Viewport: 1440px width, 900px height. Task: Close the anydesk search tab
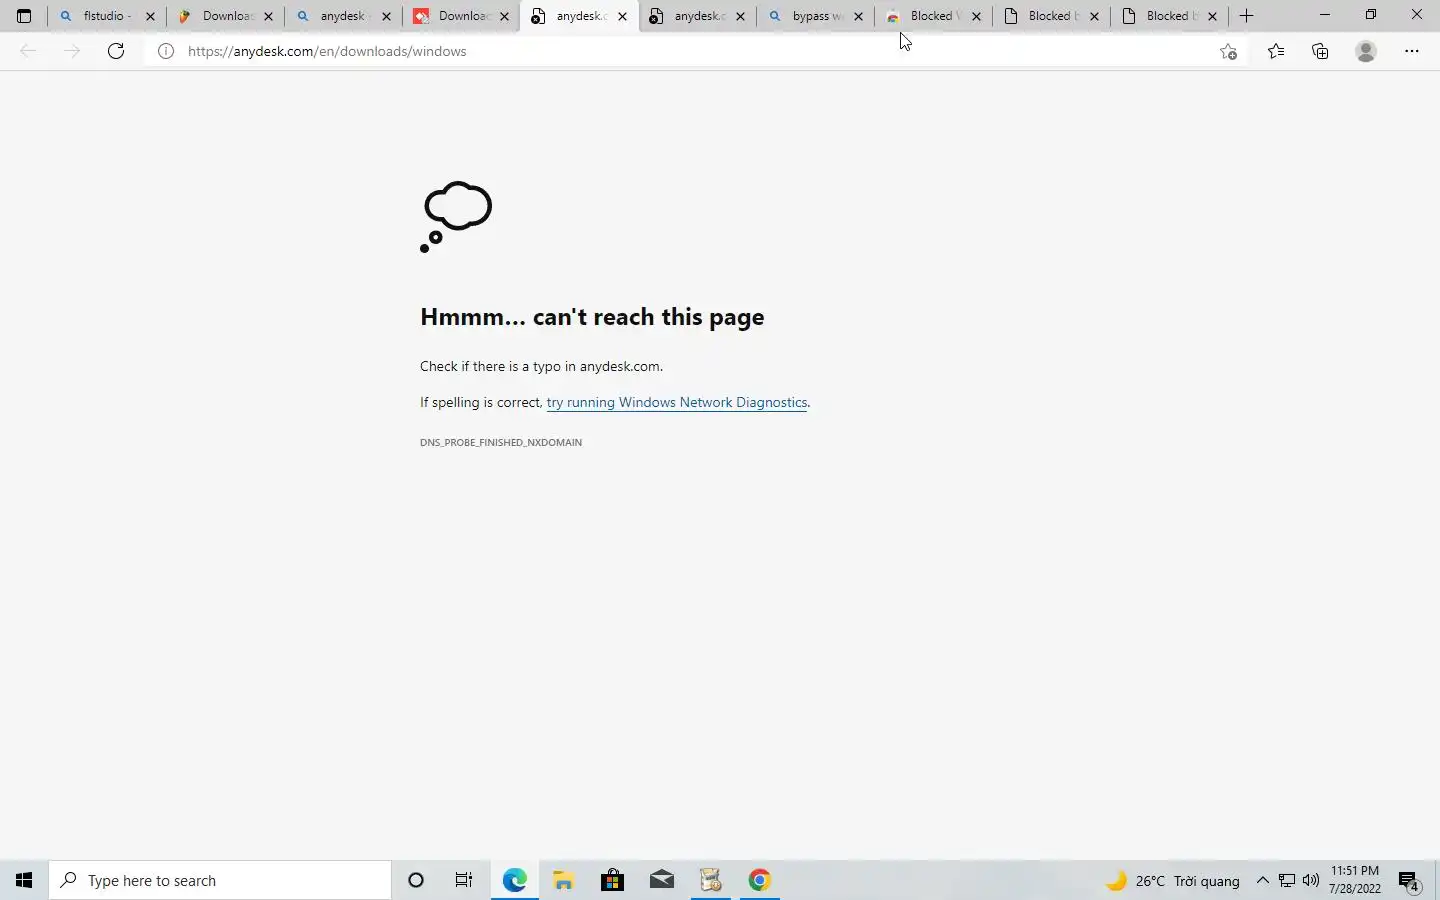tap(386, 16)
